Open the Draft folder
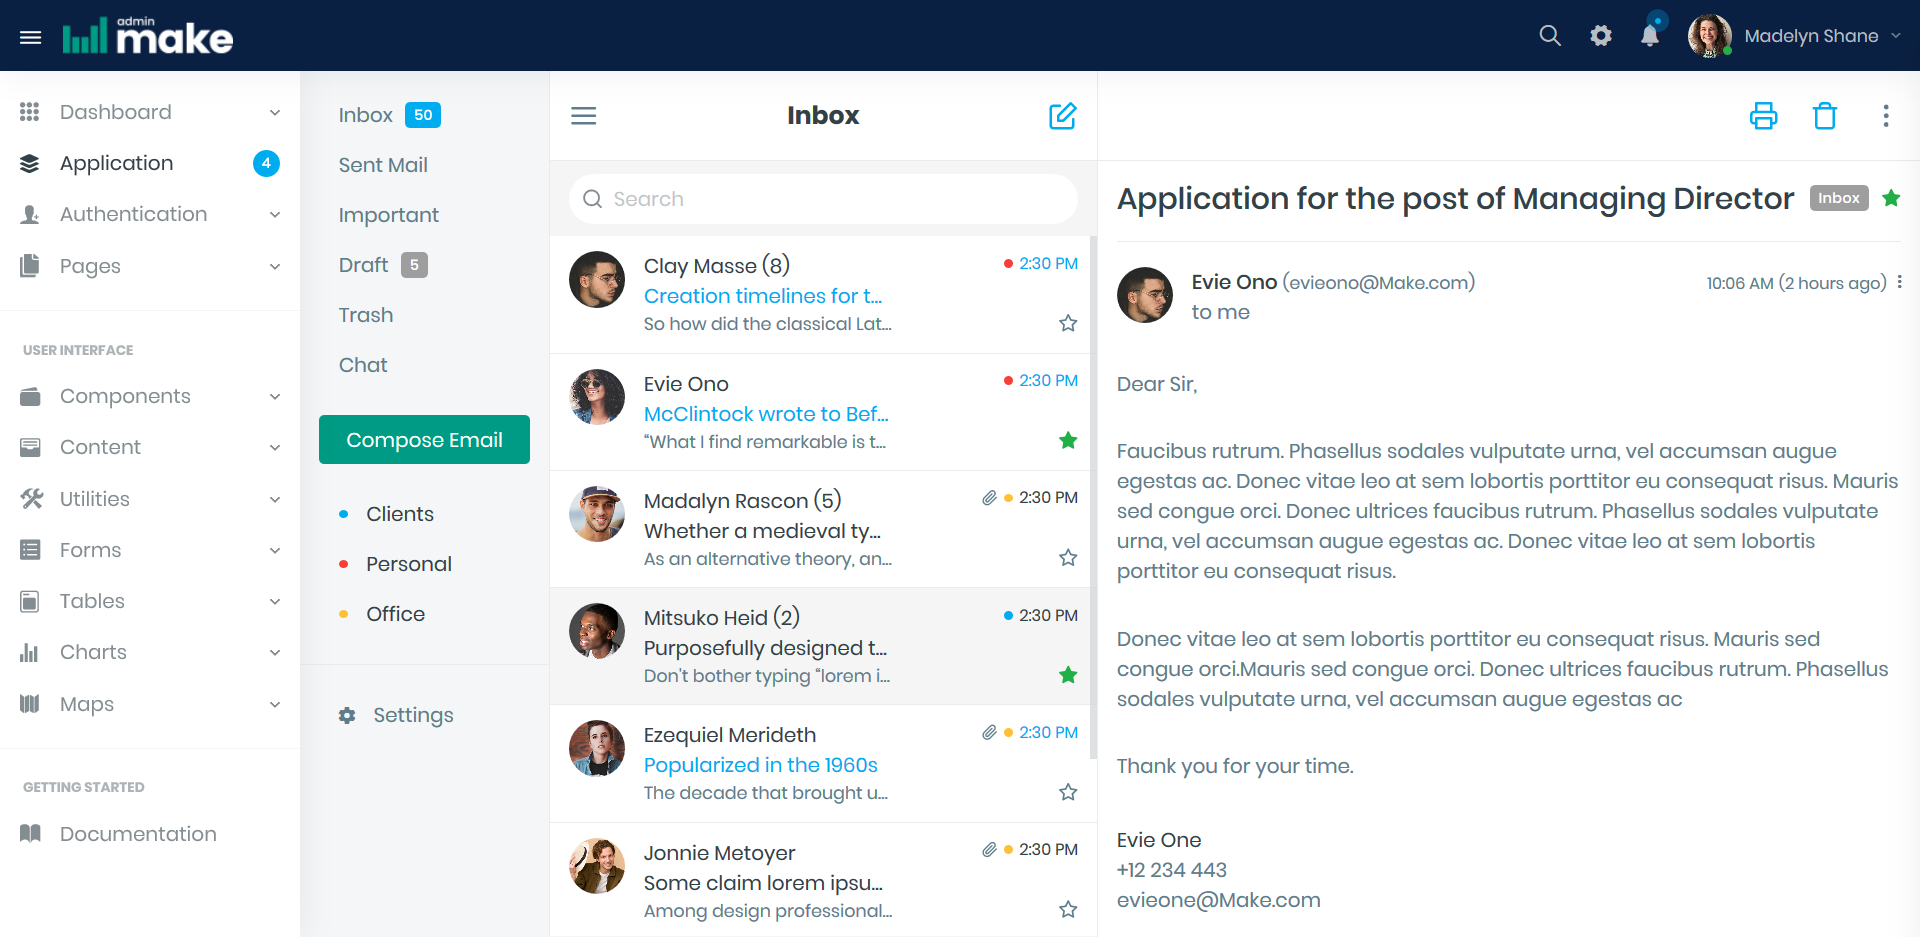The width and height of the screenshot is (1920, 937). (363, 265)
